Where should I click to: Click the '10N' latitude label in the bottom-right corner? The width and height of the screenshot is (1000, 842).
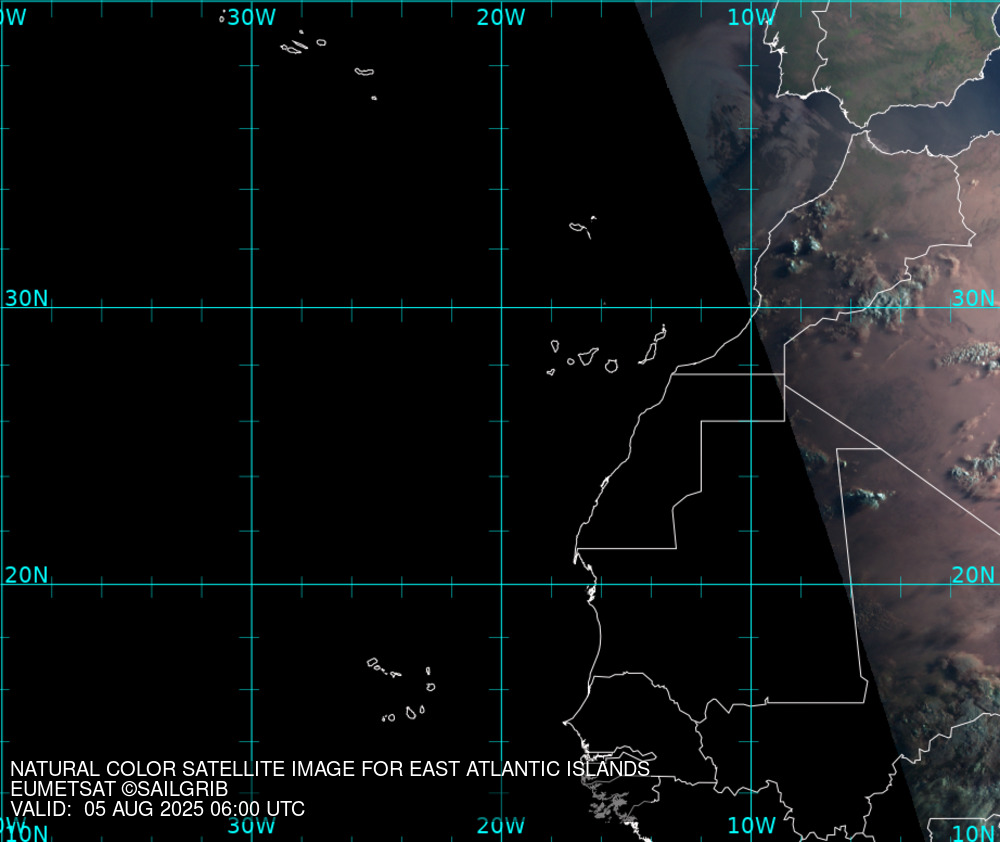(973, 832)
